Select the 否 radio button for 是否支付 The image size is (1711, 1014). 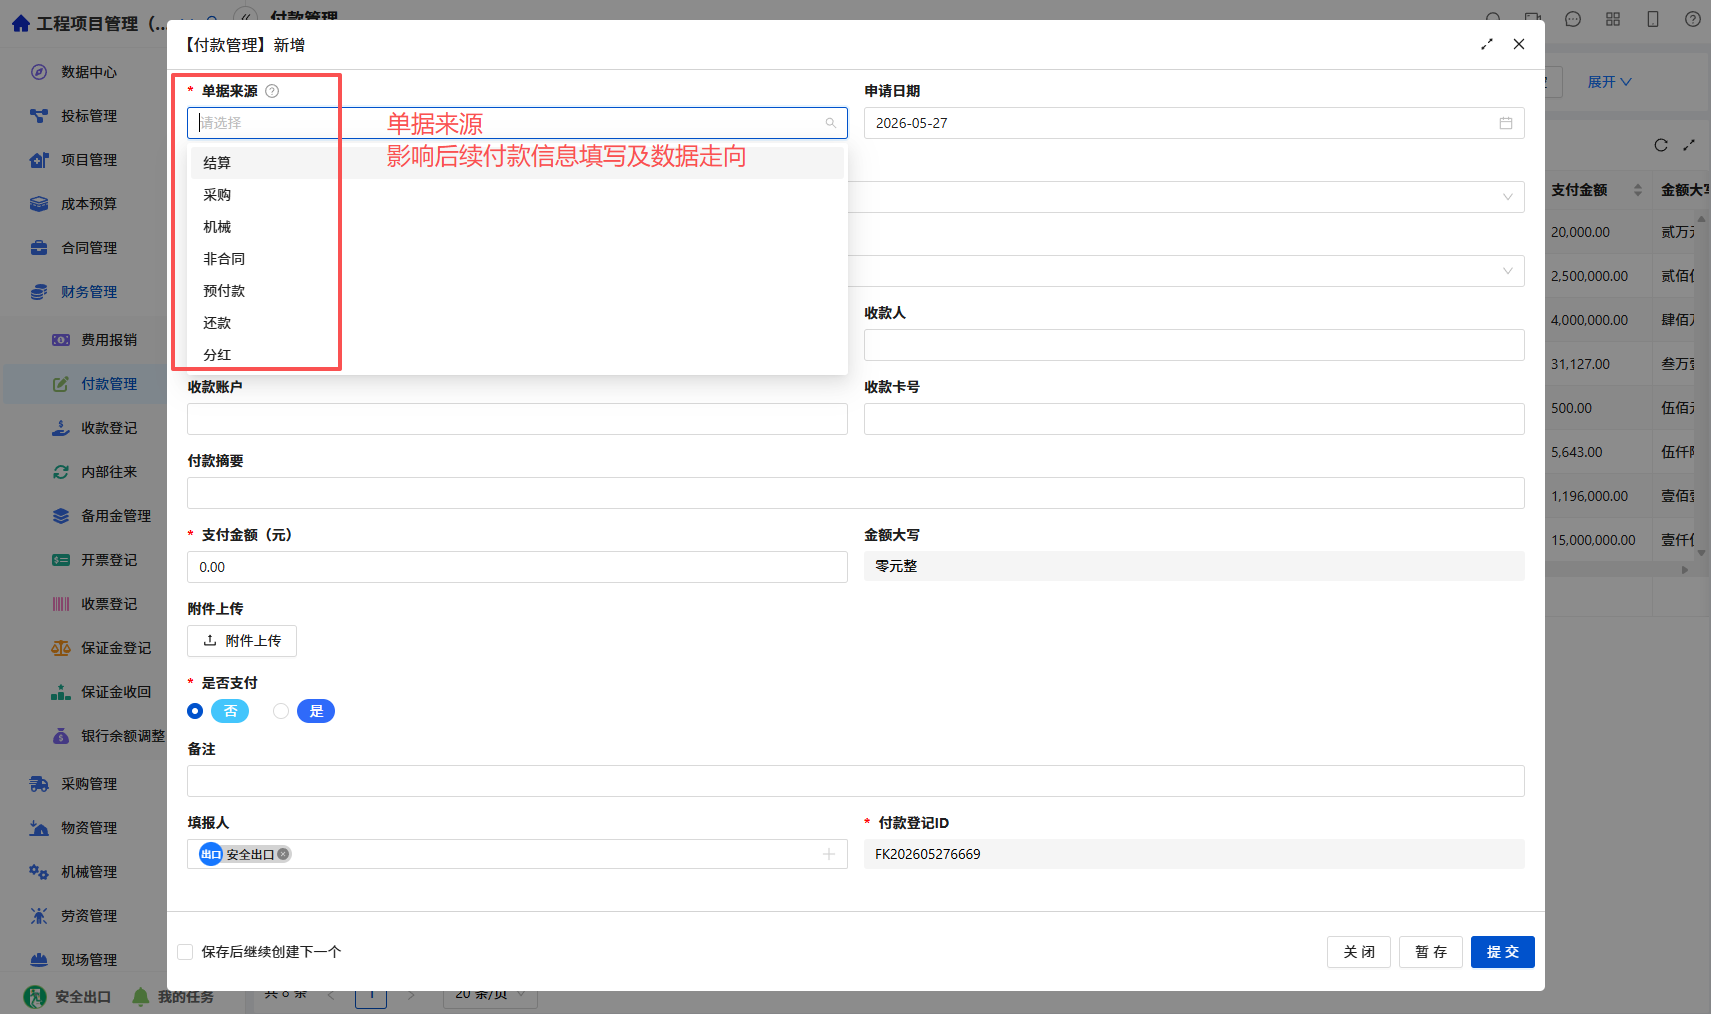click(x=195, y=711)
